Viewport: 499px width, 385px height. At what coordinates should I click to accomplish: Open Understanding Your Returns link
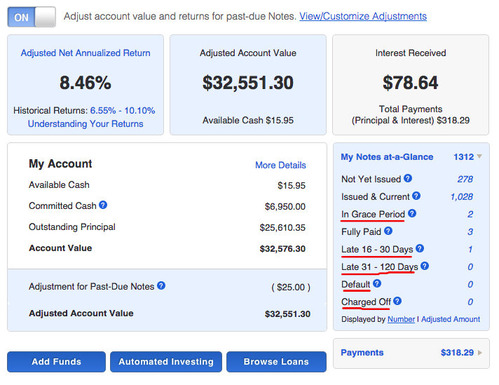pos(85,124)
